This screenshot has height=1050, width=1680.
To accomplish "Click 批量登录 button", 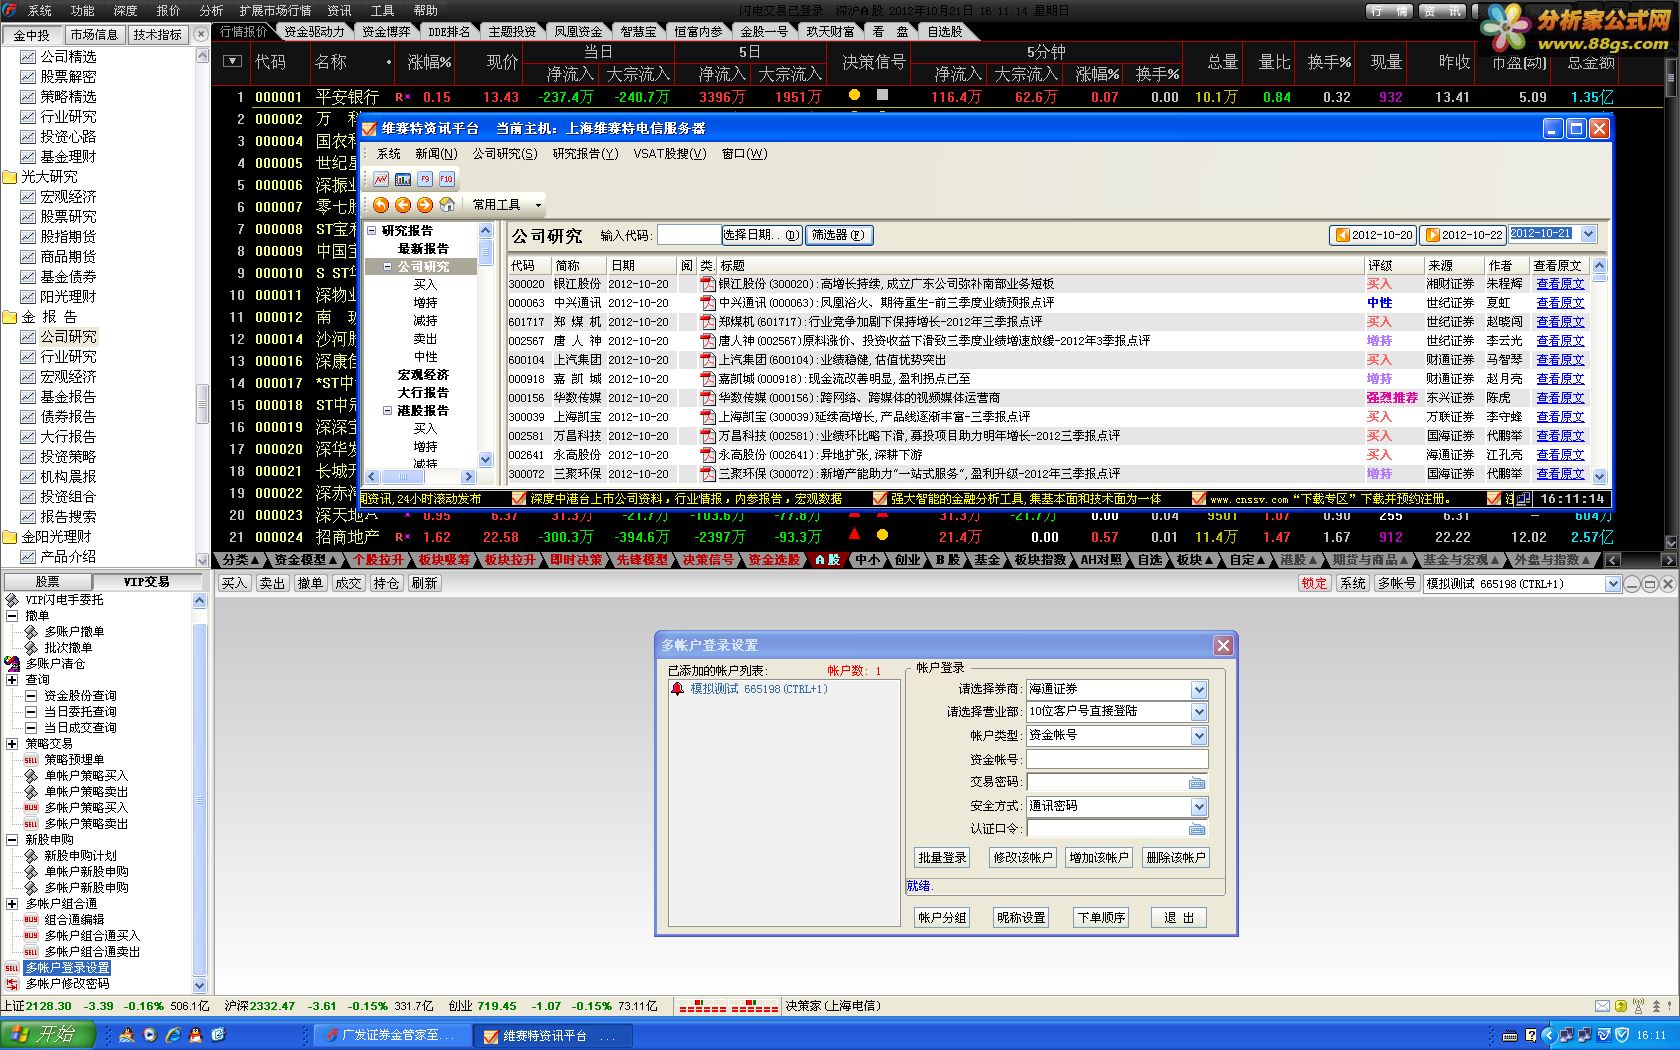I will [x=942, y=858].
